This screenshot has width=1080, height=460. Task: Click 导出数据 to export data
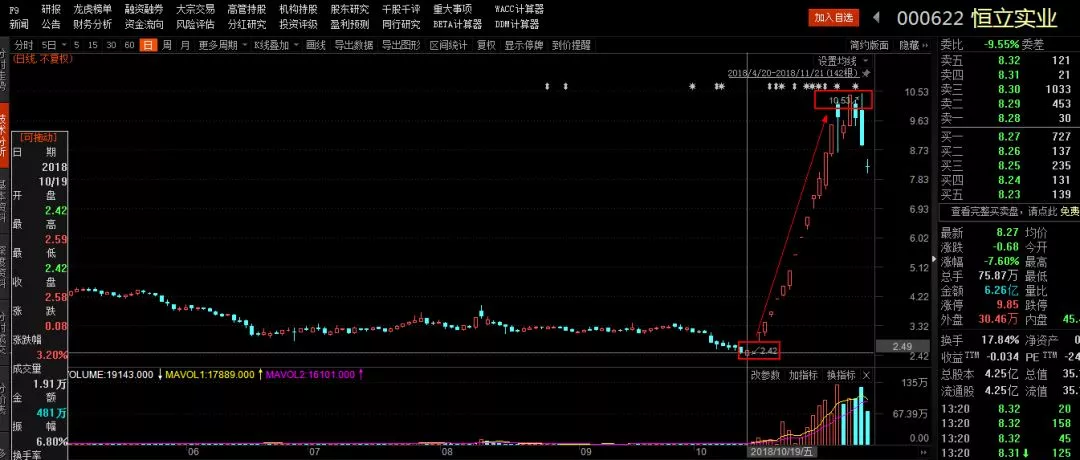tap(354, 45)
